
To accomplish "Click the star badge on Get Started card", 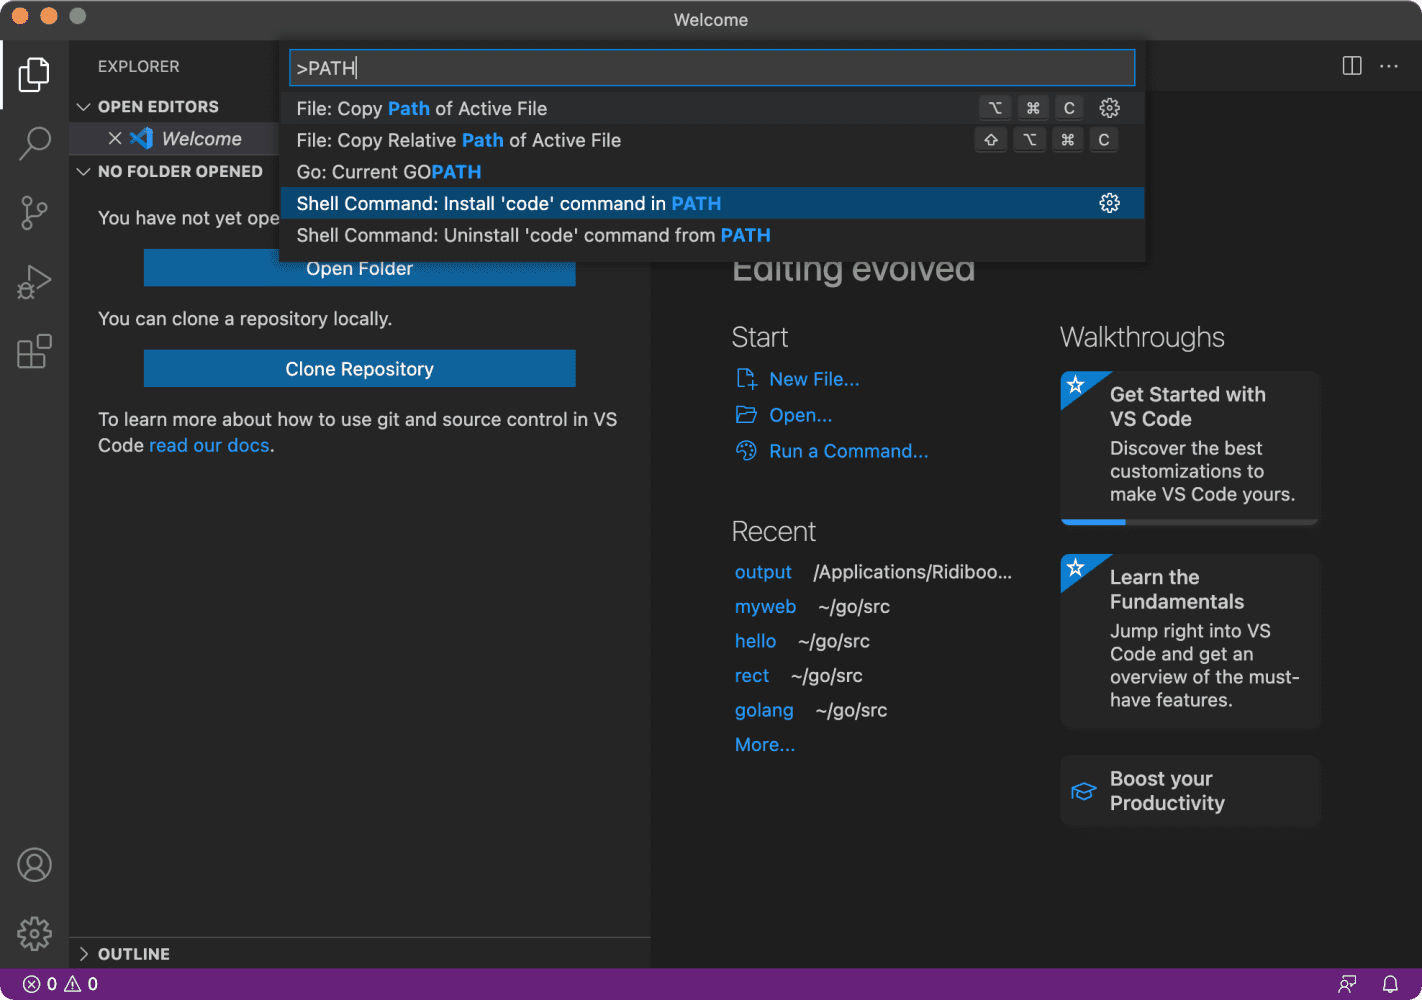I will click(x=1076, y=385).
